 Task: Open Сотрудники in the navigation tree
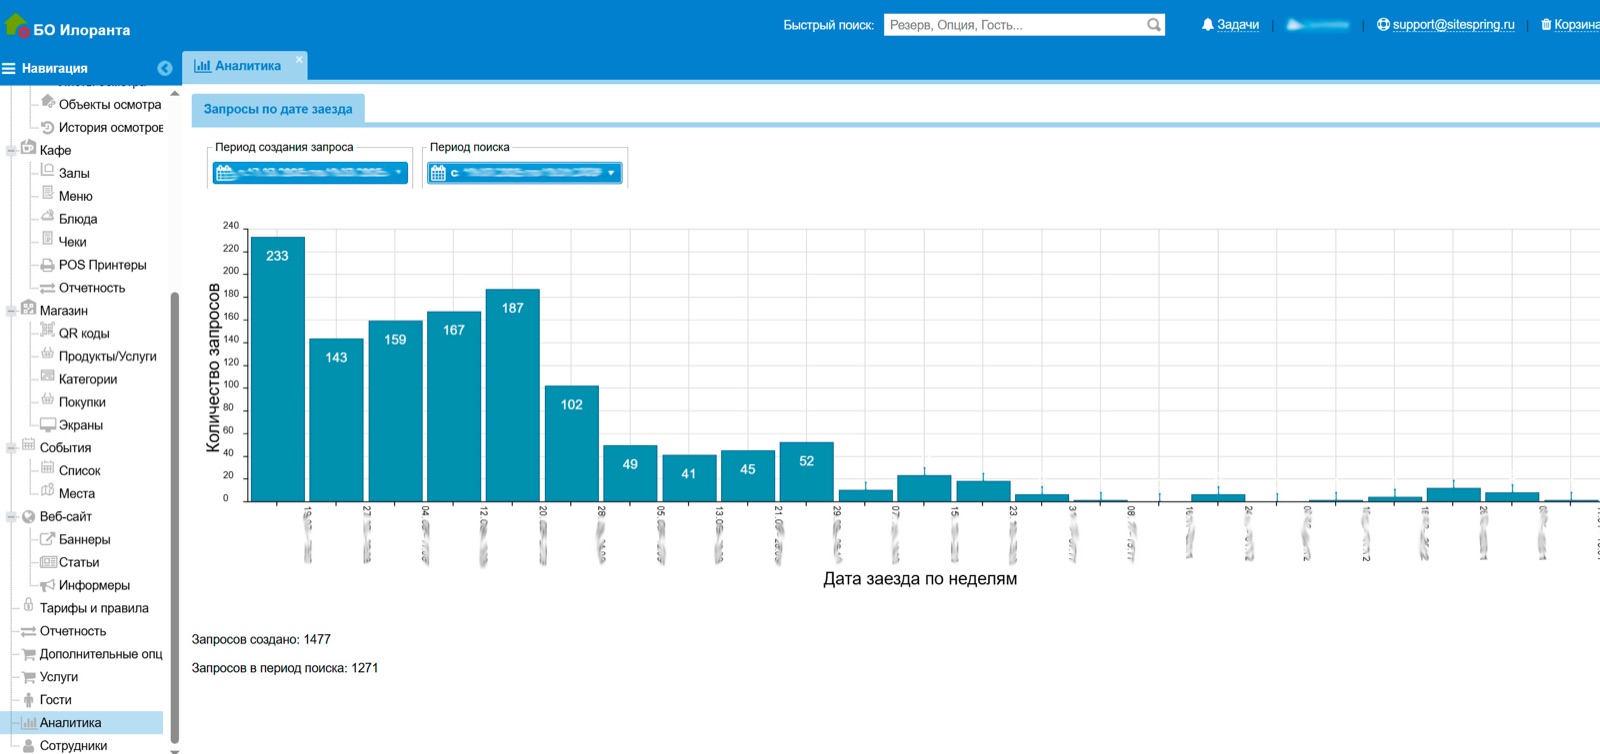coord(73,745)
